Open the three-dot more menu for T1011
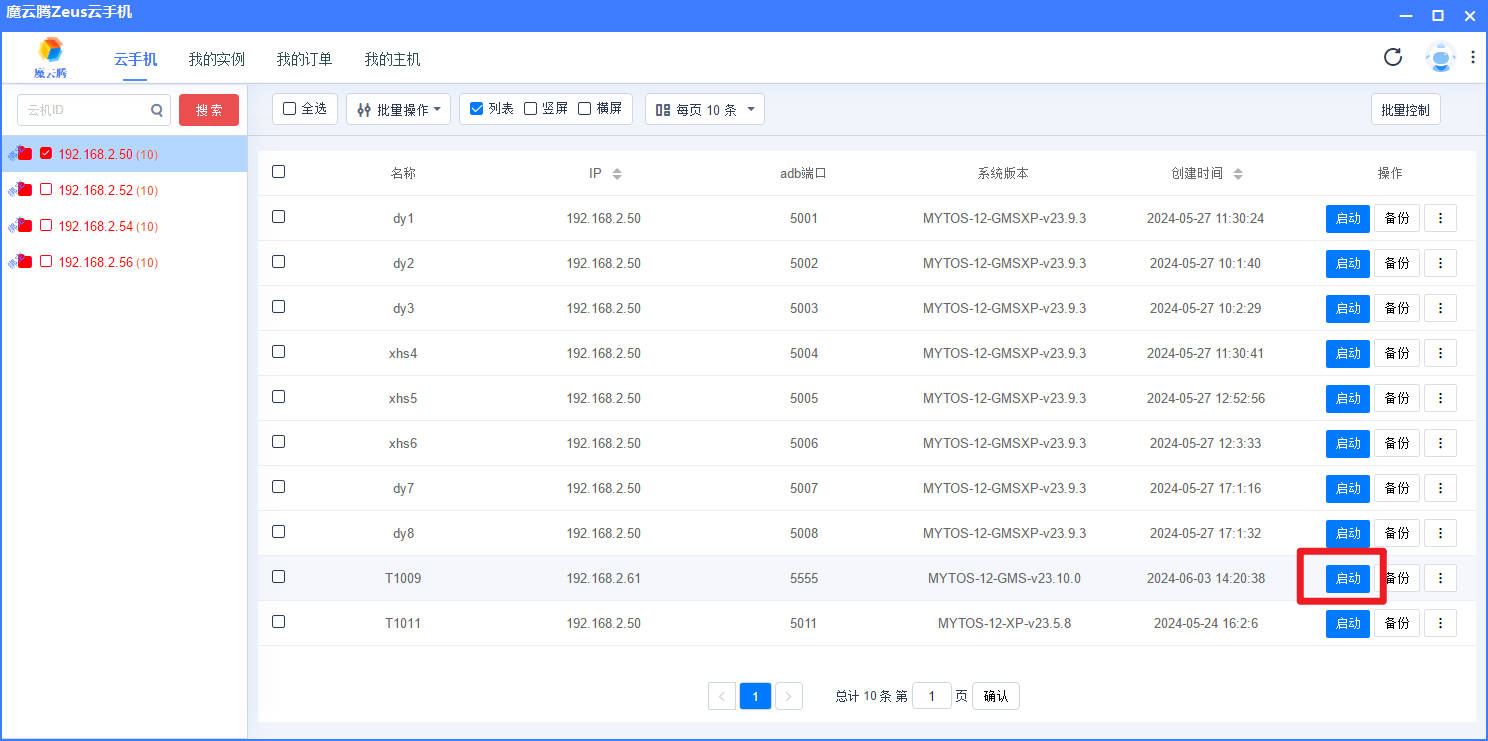This screenshot has width=1488, height=741. pyautogui.click(x=1440, y=623)
